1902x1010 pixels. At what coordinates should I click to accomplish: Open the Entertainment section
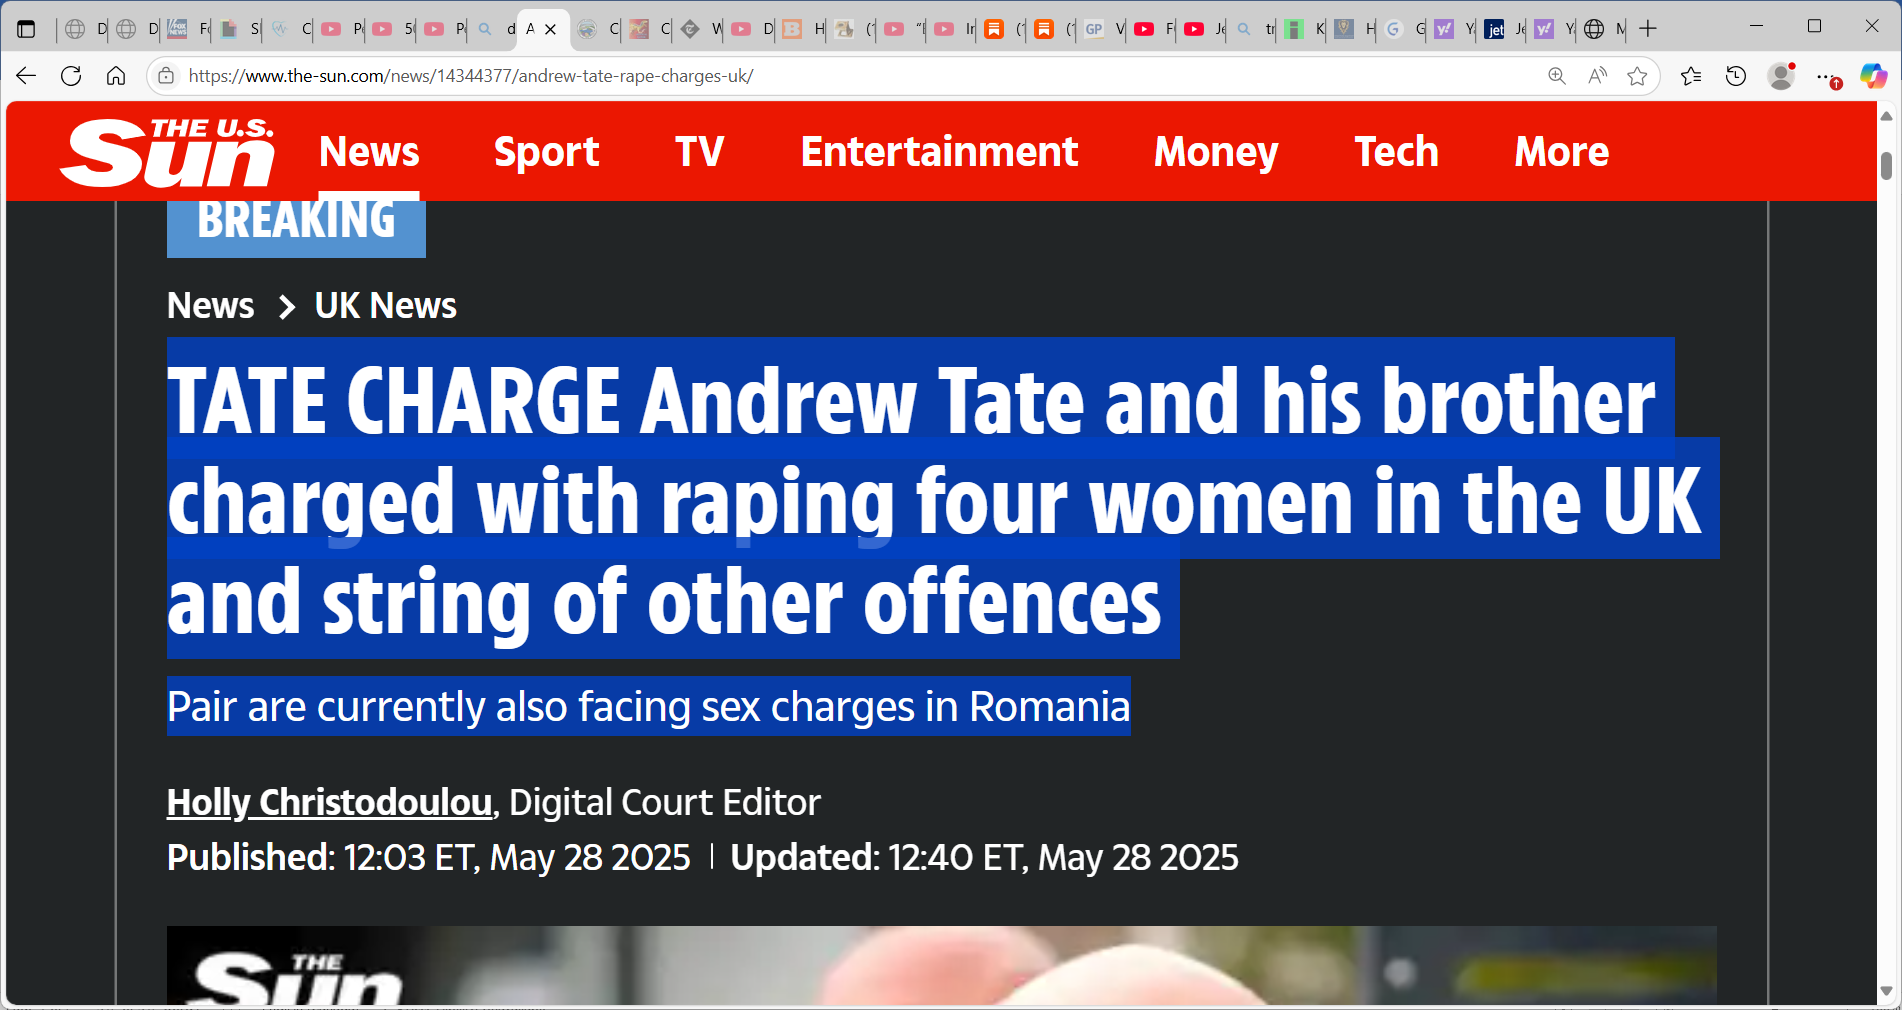[x=939, y=152]
